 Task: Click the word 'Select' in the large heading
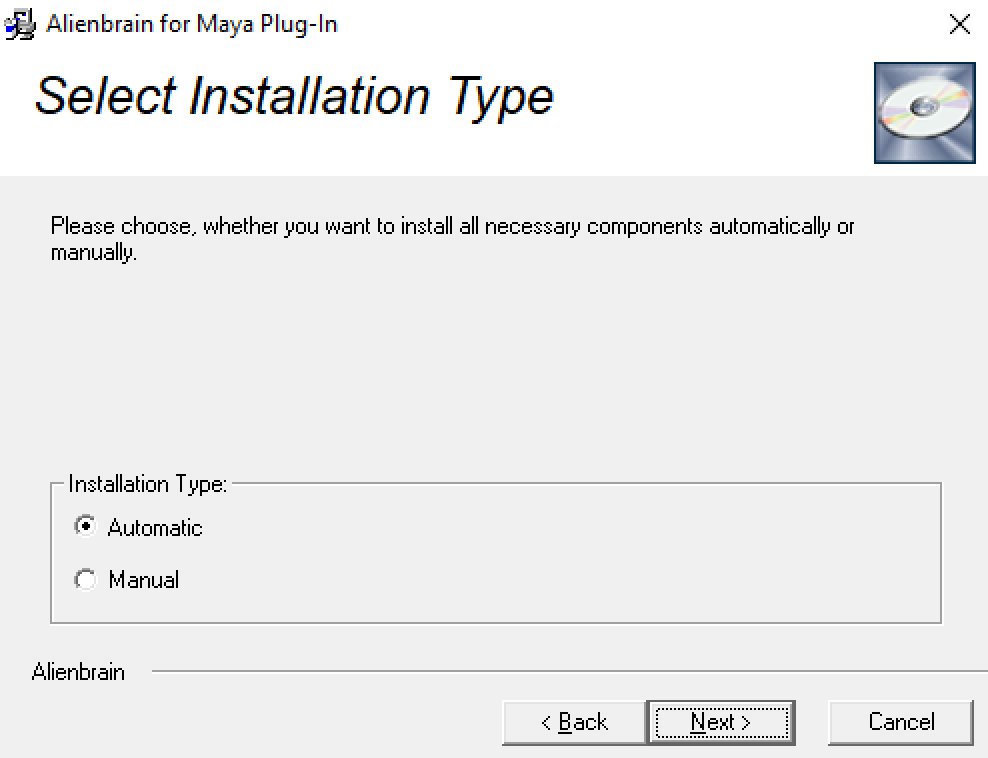point(104,96)
